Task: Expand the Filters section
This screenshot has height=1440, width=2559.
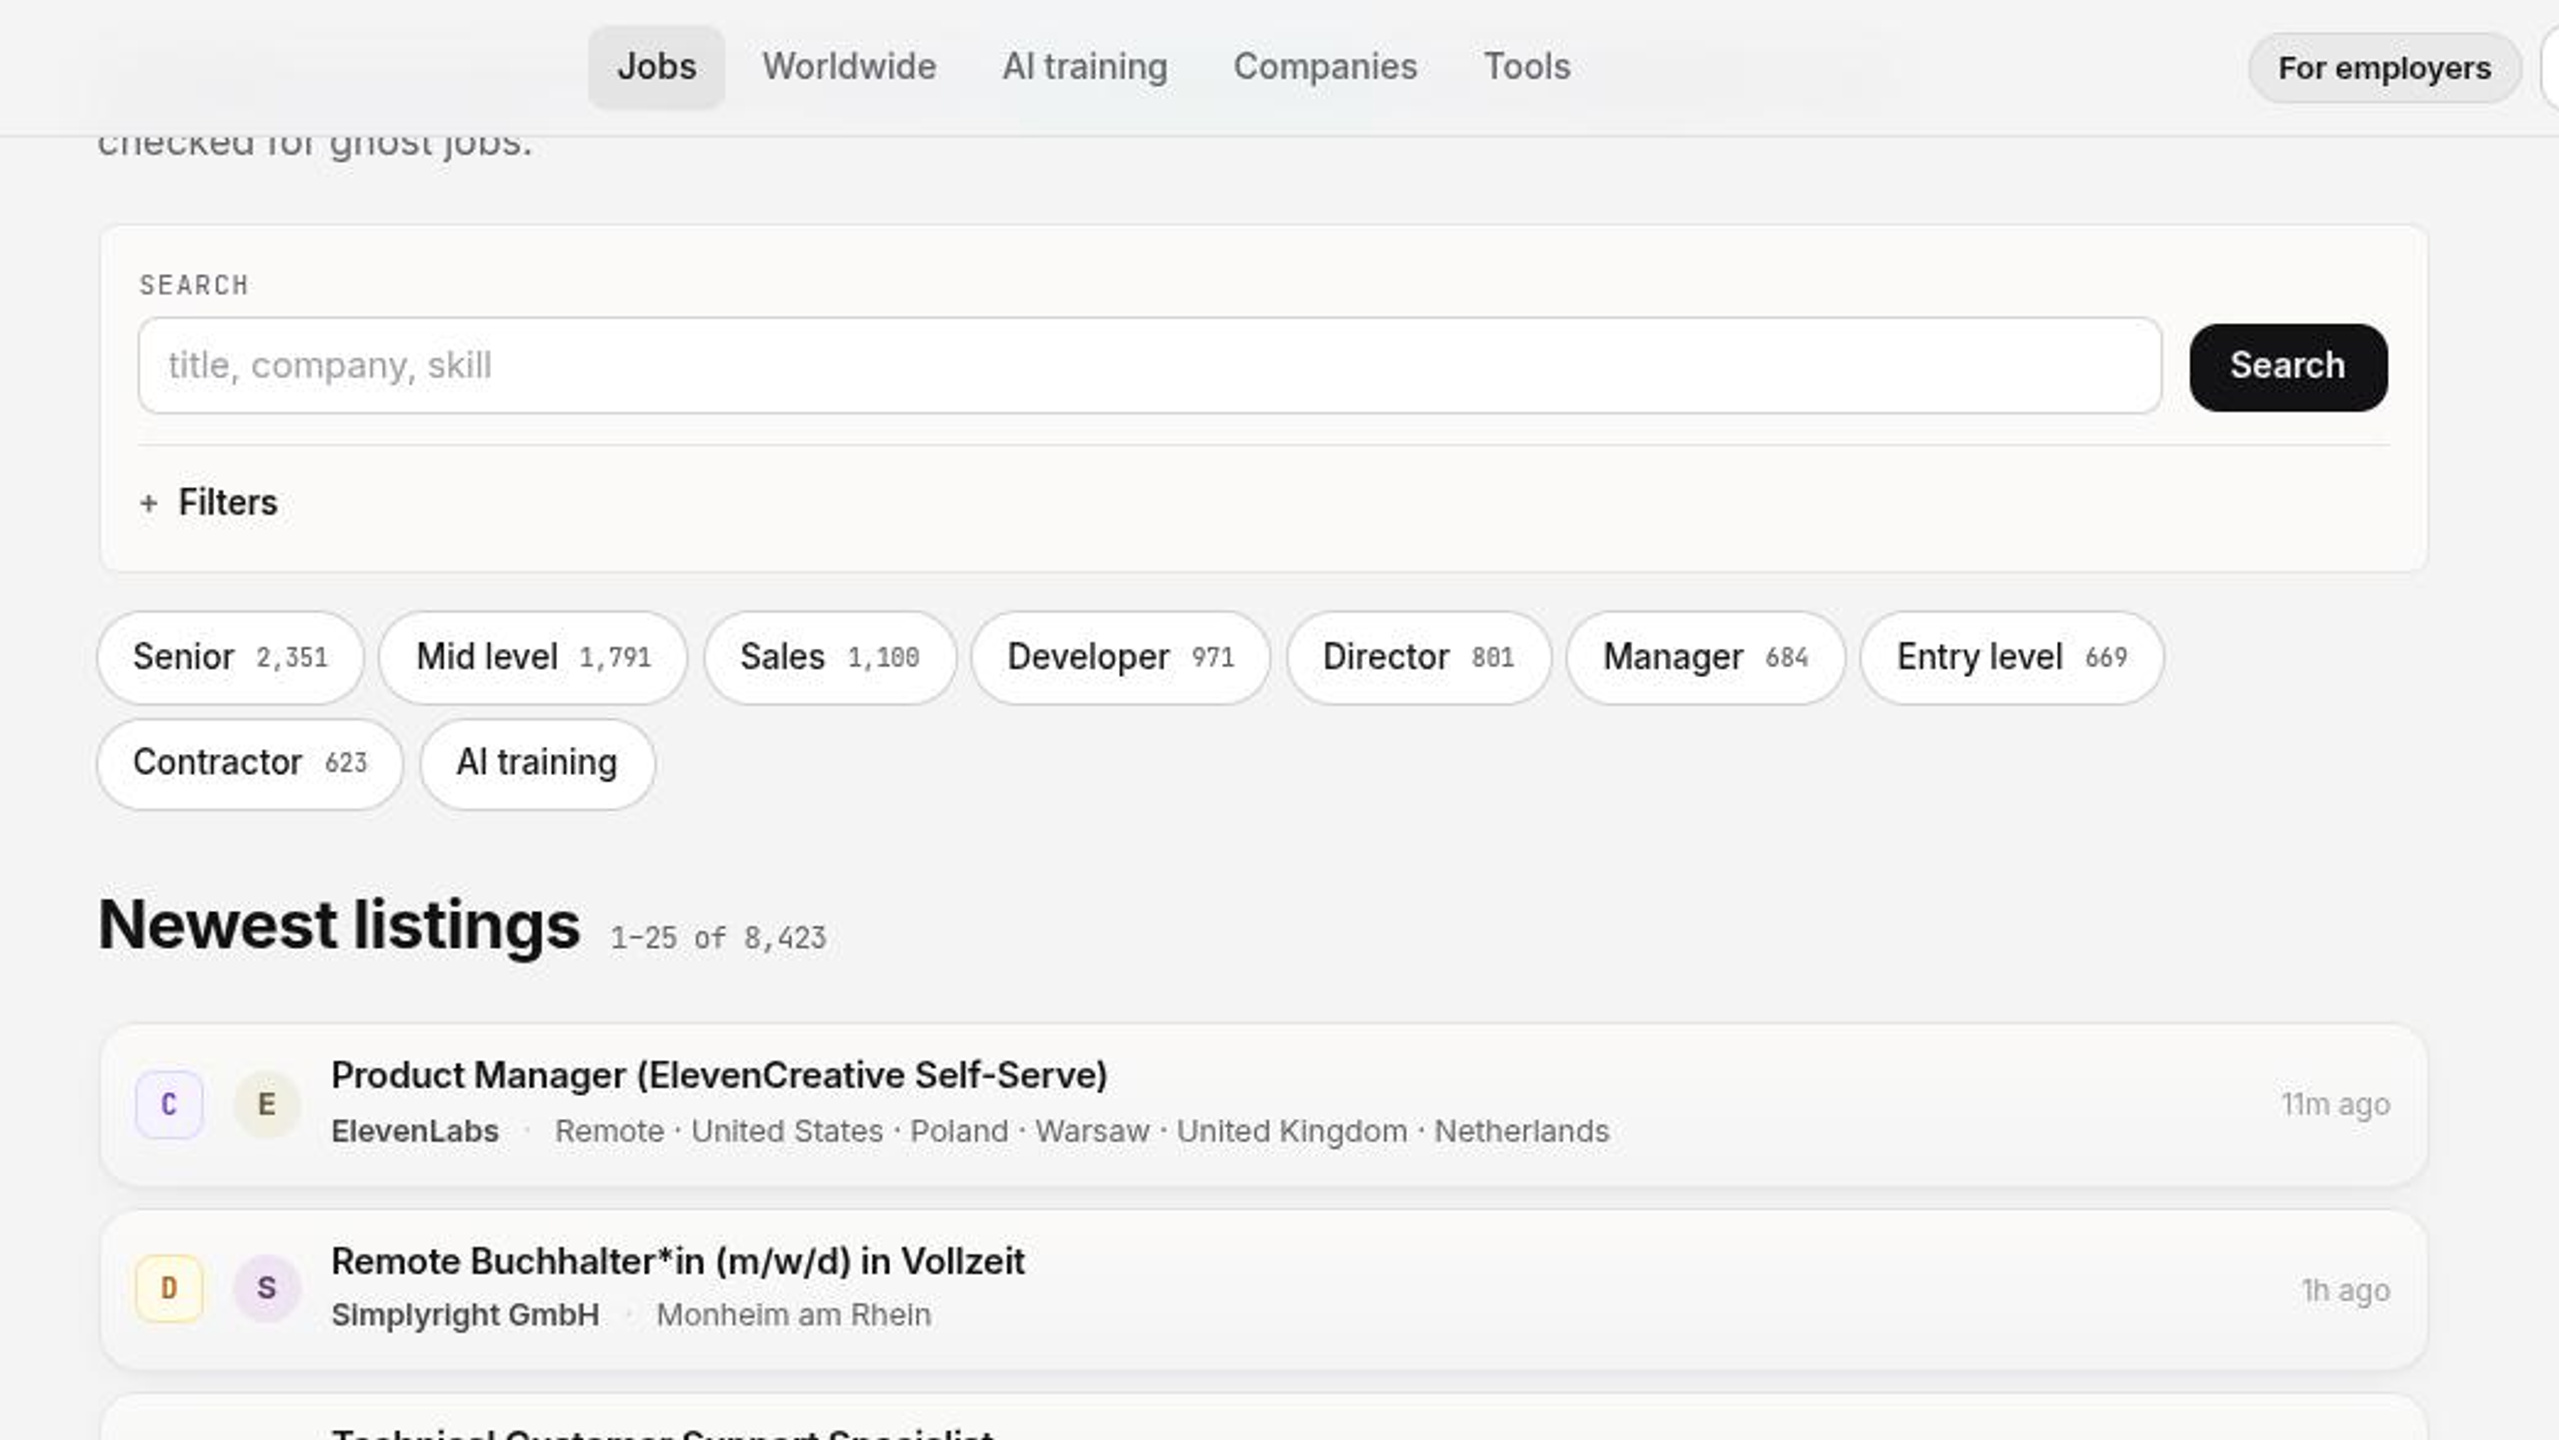Action: point(209,502)
